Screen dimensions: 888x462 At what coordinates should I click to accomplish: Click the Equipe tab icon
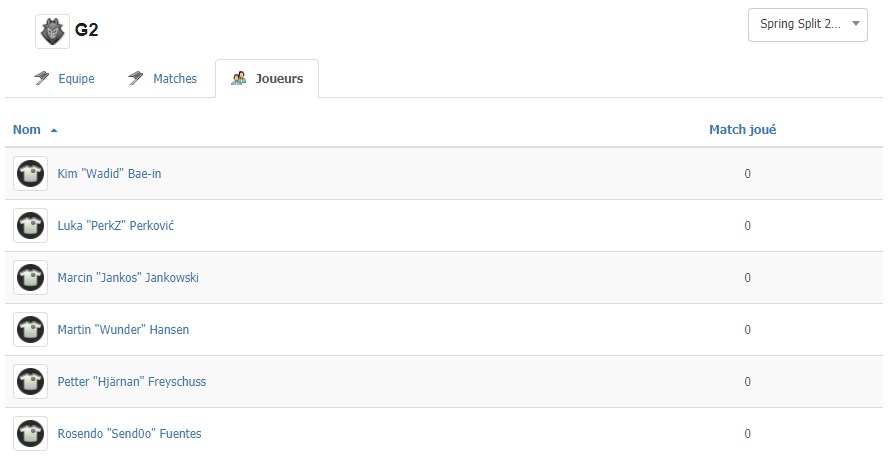pos(41,78)
